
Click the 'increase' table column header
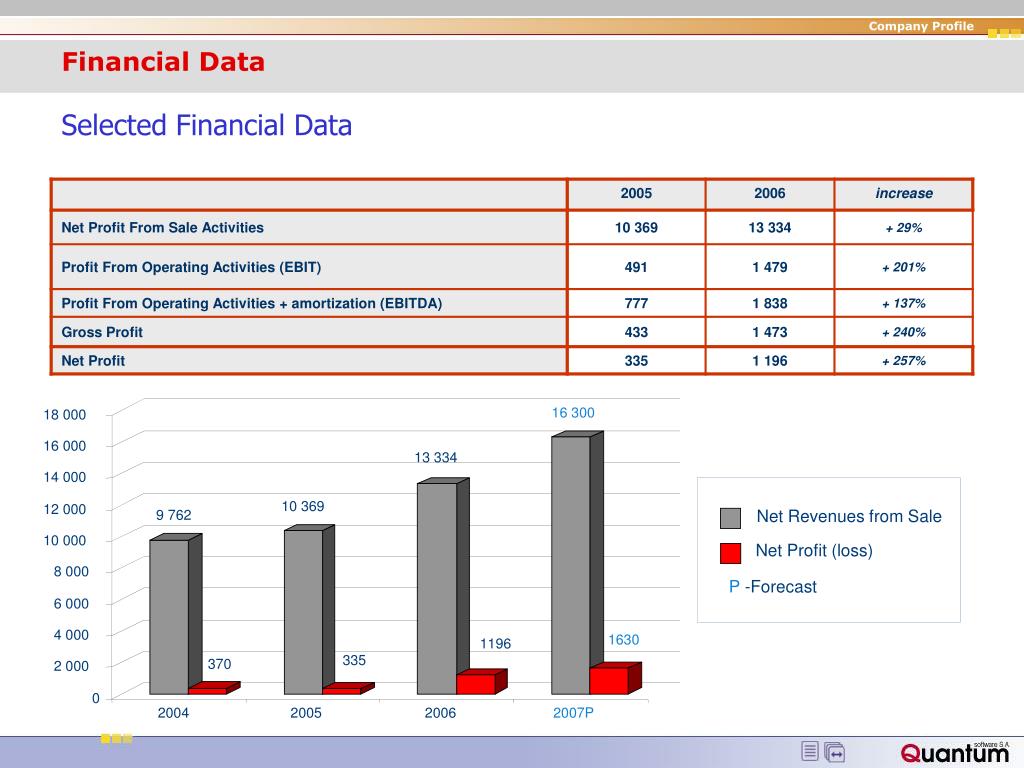point(904,193)
